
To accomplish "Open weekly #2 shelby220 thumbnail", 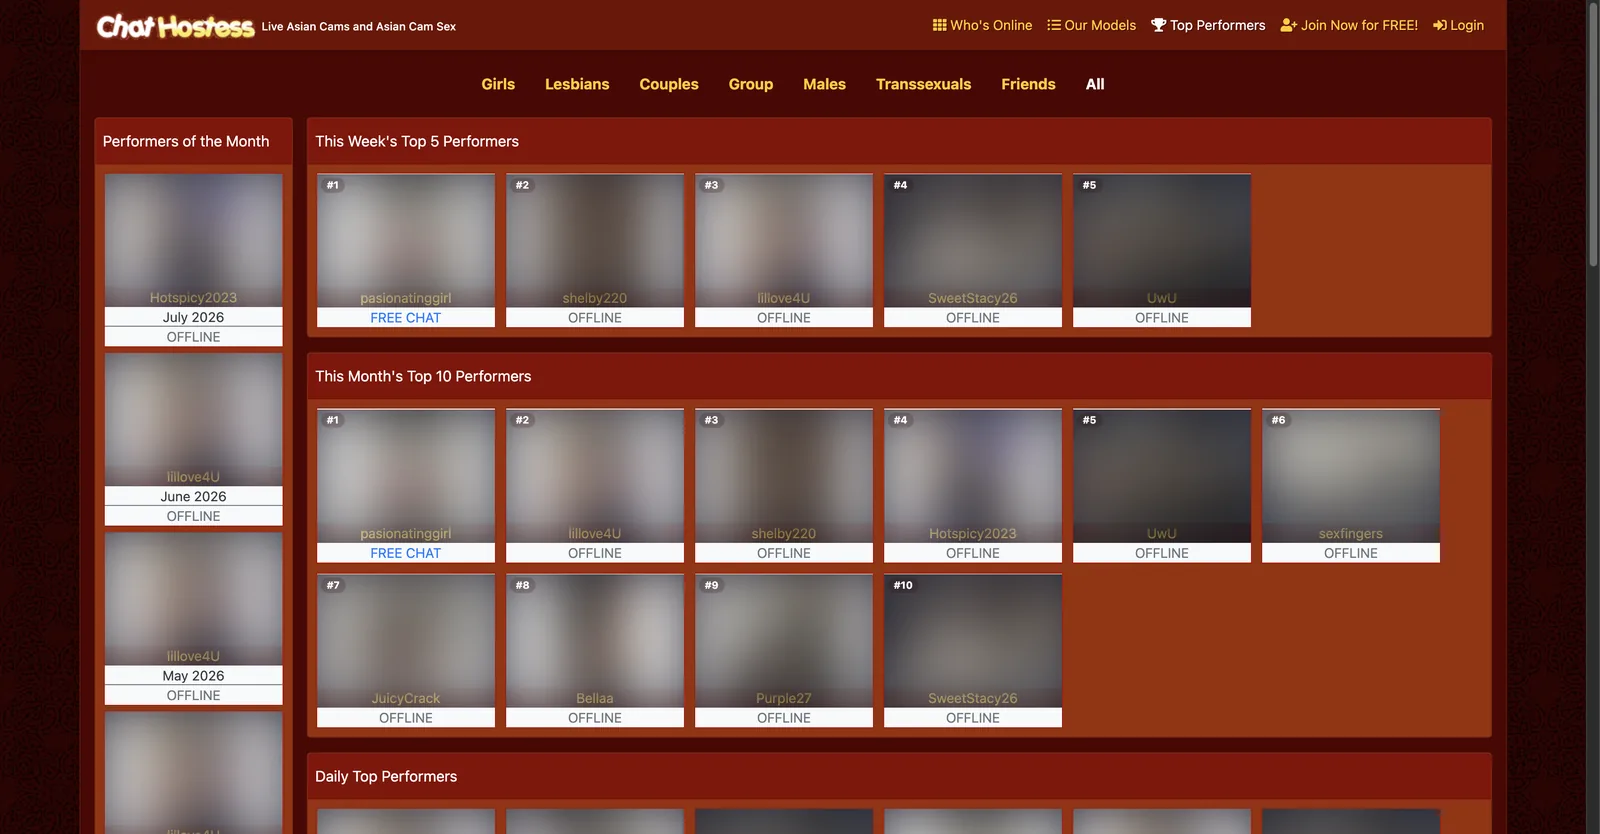I will (595, 240).
